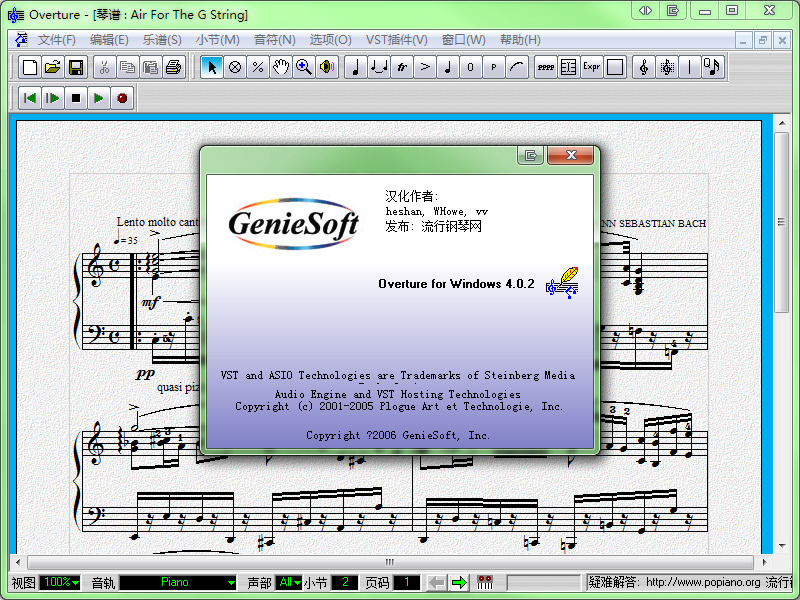Select the eraser tool (circled X)

coord(235,67)
